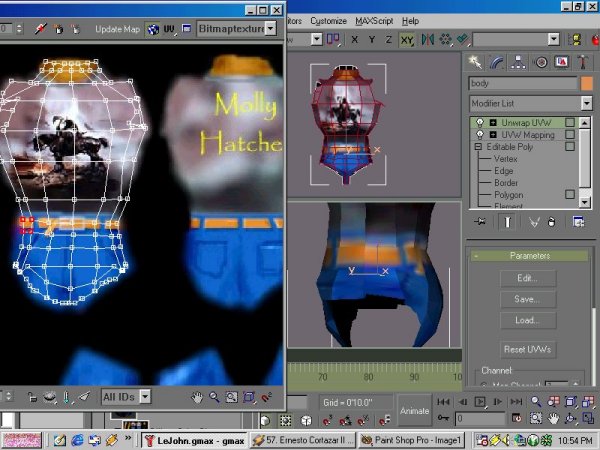Switch to the Hierarchy panel tab
The height and width of the screenshot is (450, 600).
pyautogui.click(x=518, y=62)
